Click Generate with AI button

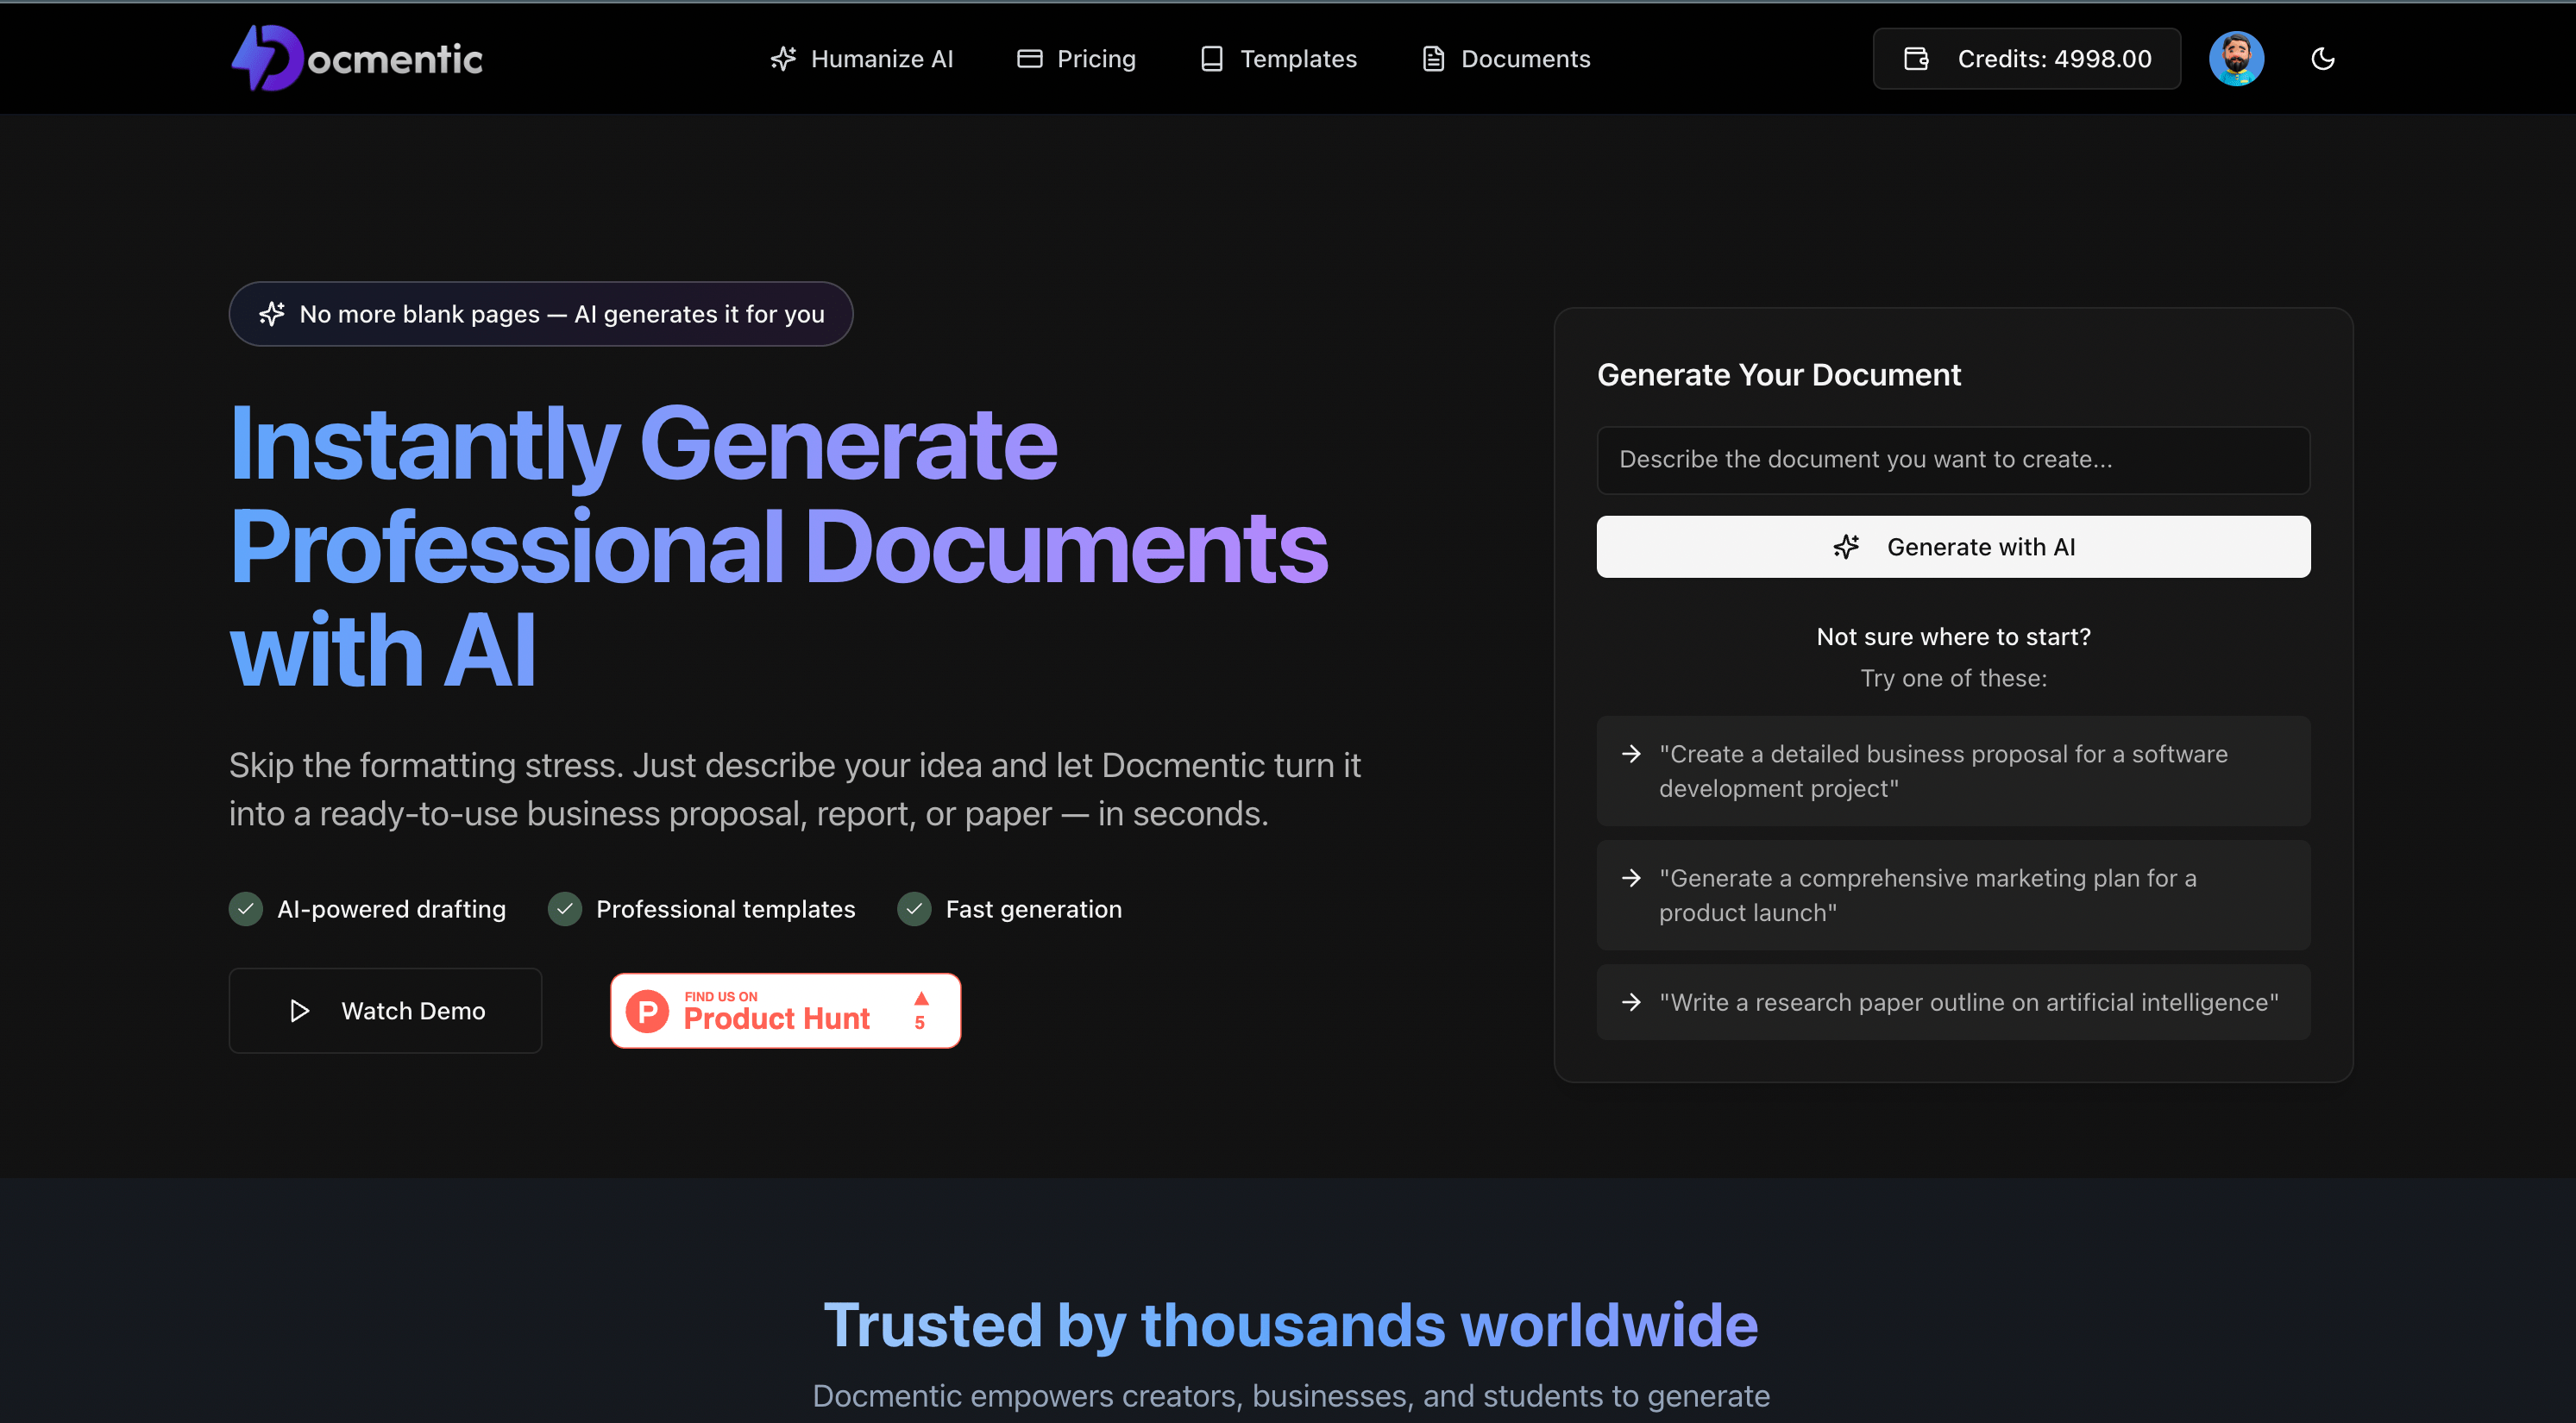click(x=1953, y=547)
